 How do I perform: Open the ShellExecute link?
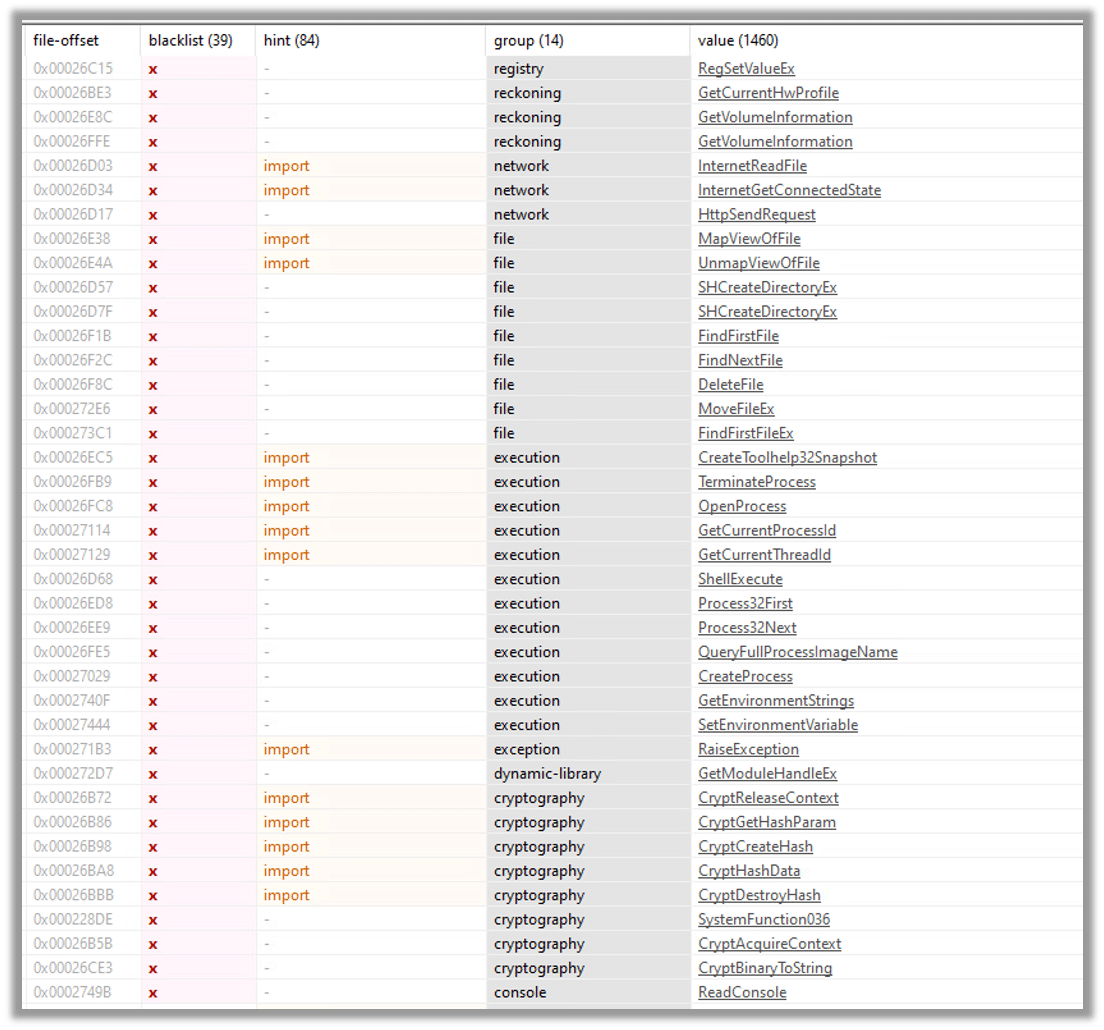(740, 579)
